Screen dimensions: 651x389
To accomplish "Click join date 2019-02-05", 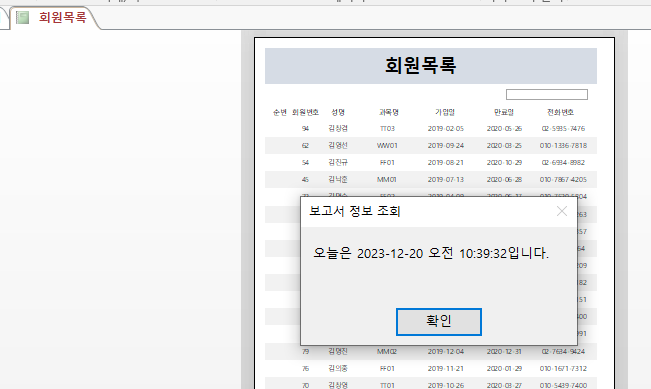I will pos(445,129).
